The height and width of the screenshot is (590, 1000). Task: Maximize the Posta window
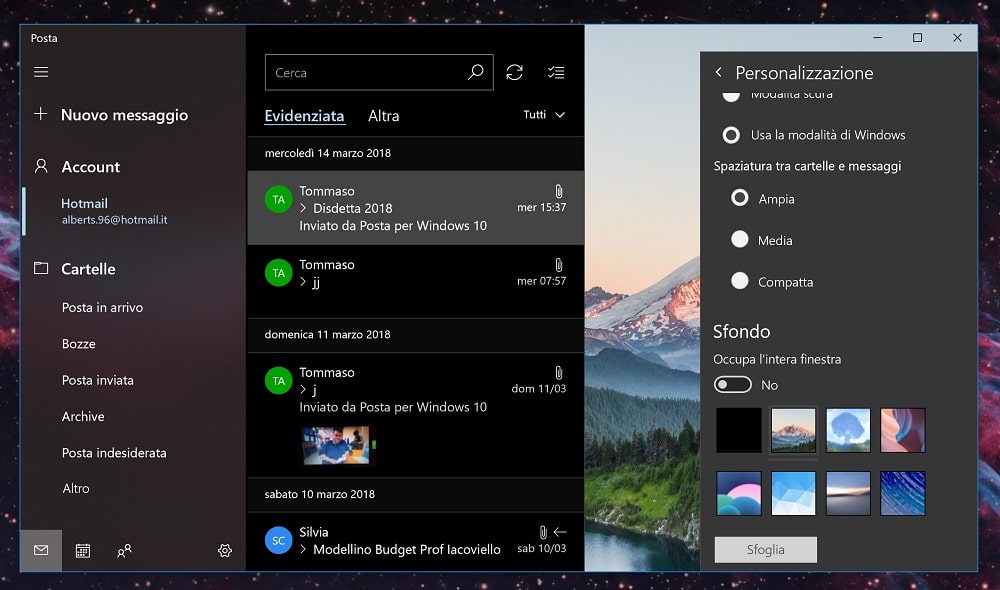click(x=917, y=38)
